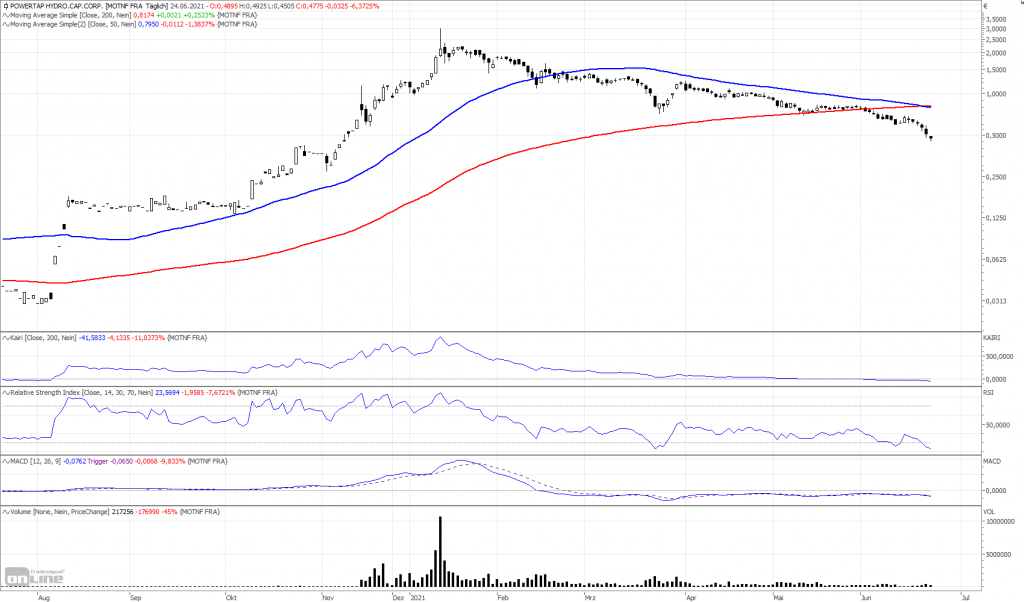Click the line icon before Moving Average Simple [Close, 200]
Screen dimensions: 1024x602
pos(6,15)
